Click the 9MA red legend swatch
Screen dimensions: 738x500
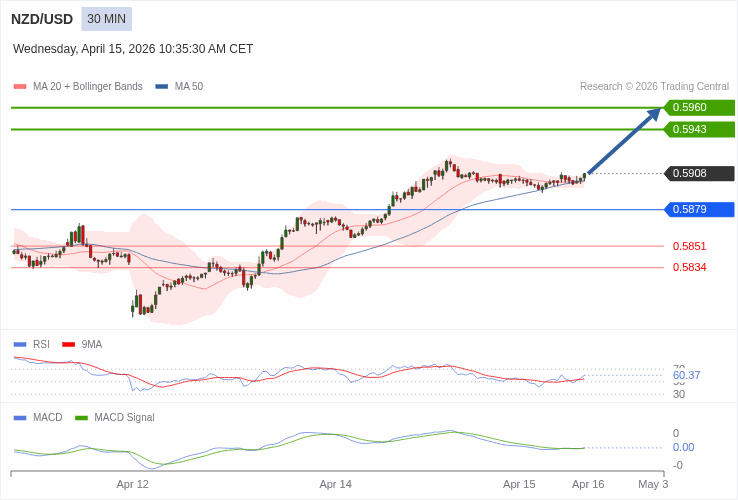(x=68, y=344)
